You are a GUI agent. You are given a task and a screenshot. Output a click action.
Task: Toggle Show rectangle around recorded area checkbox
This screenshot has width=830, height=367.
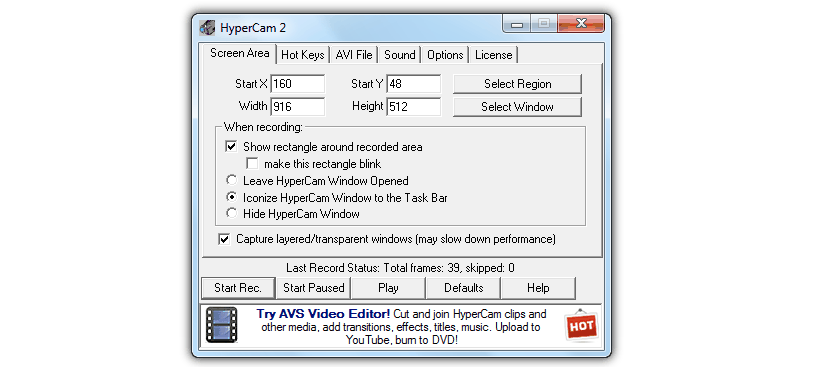pos(231,147)
